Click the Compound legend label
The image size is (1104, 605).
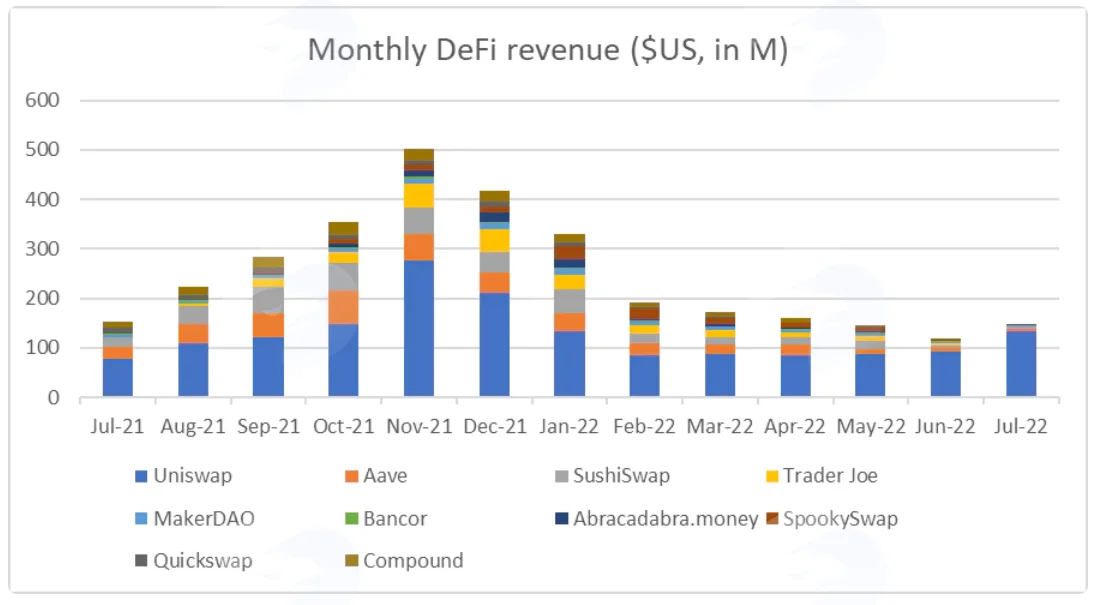pos(413,561)
